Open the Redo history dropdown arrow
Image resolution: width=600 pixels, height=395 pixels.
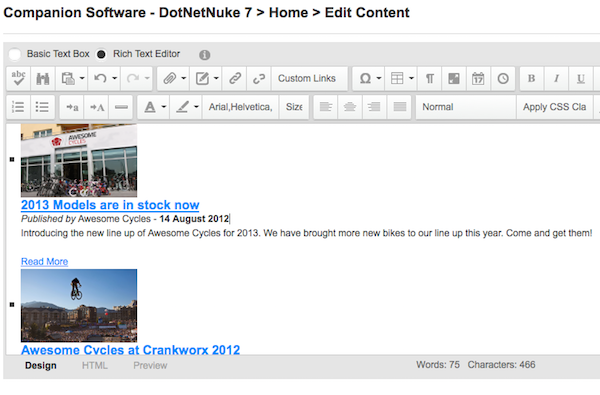147,78
